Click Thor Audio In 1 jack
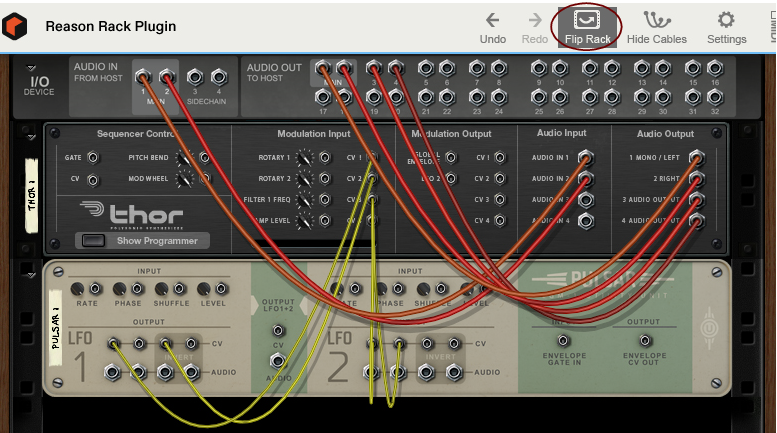This screenshot has width=777, height=433. click(585, 158)
